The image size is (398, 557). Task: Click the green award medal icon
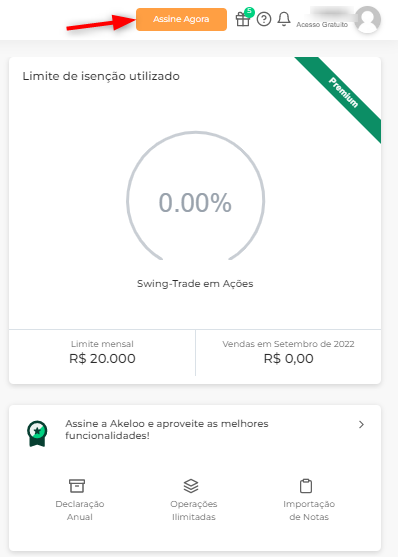(x=37, y=433)
